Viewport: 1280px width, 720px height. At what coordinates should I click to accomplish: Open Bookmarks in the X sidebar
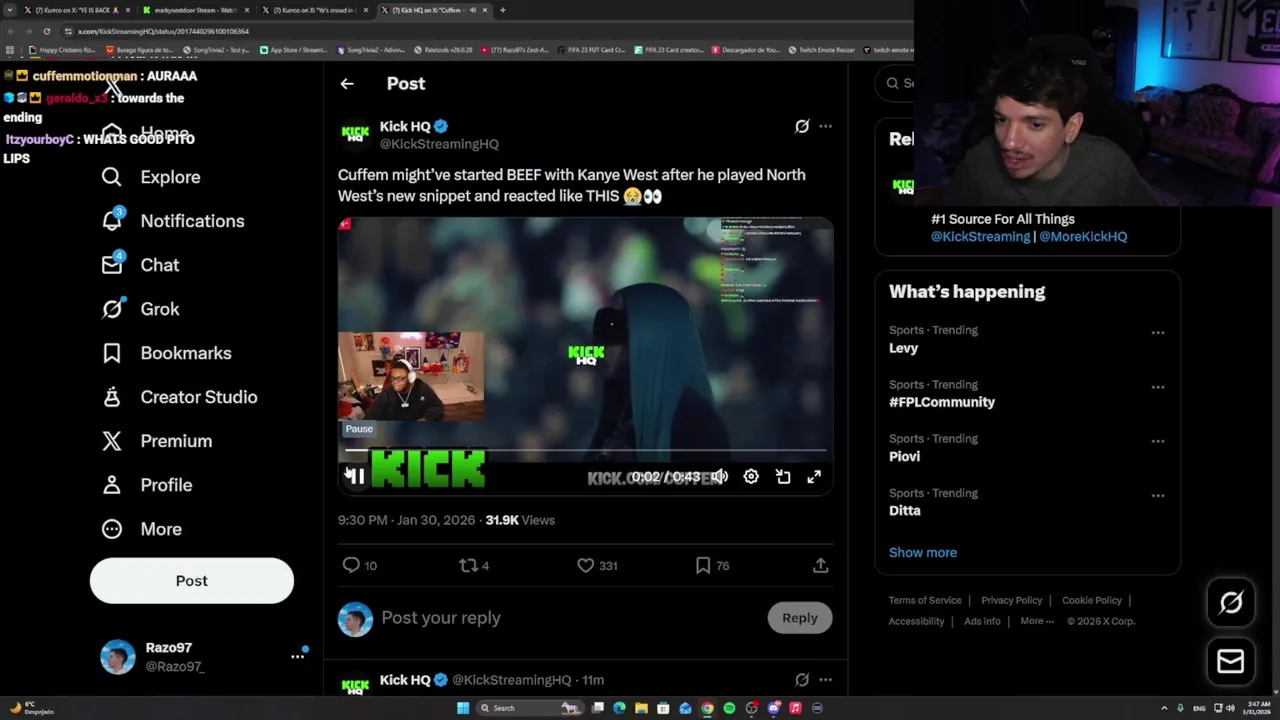166,353
